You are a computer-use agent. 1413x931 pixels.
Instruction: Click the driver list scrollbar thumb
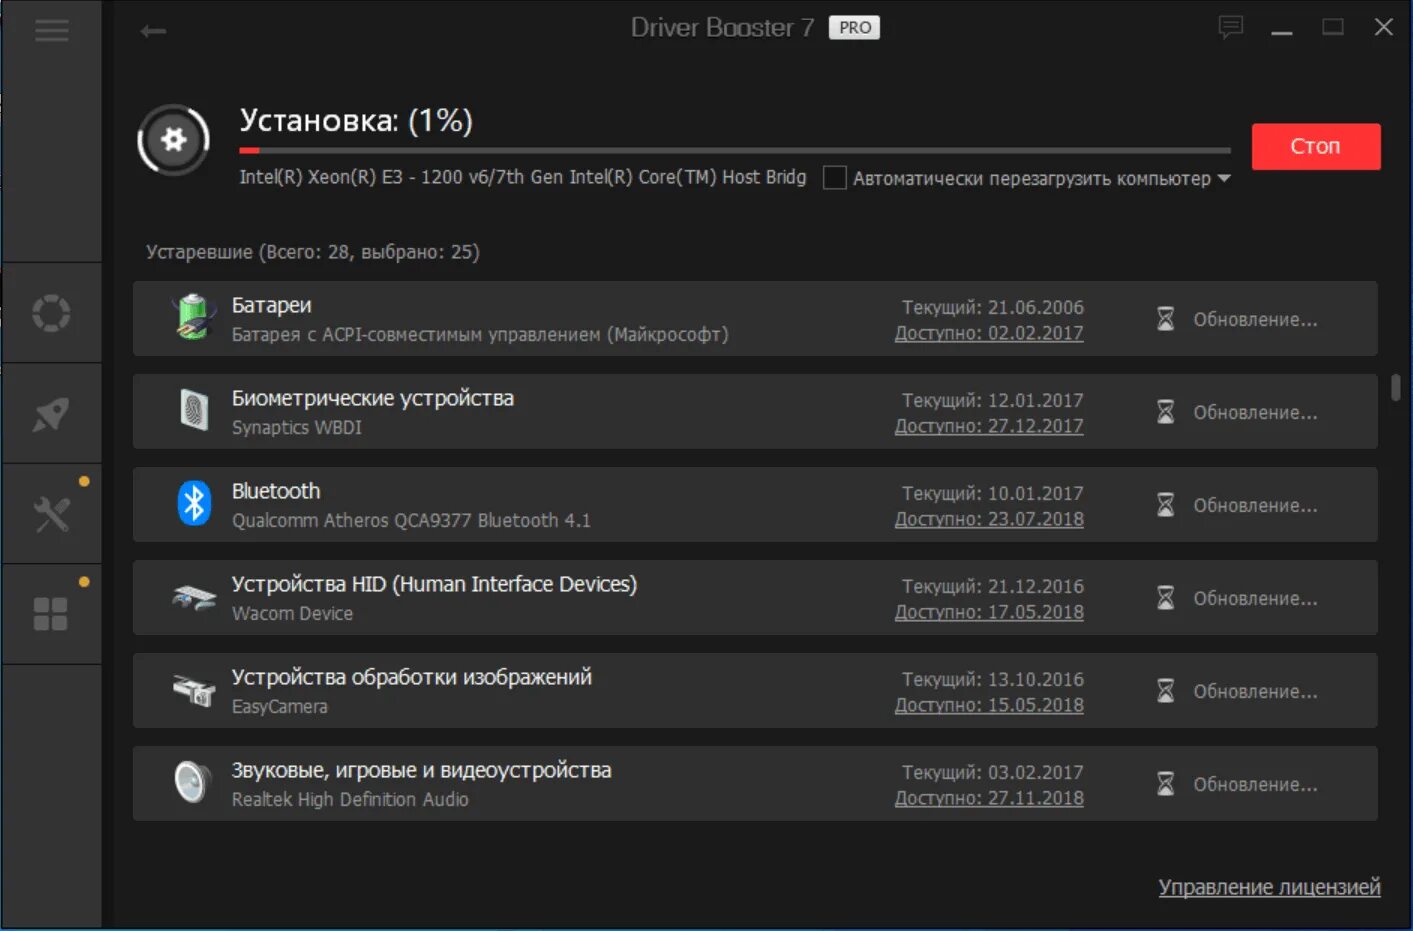pyautogui.click(x=1396, y=388)
